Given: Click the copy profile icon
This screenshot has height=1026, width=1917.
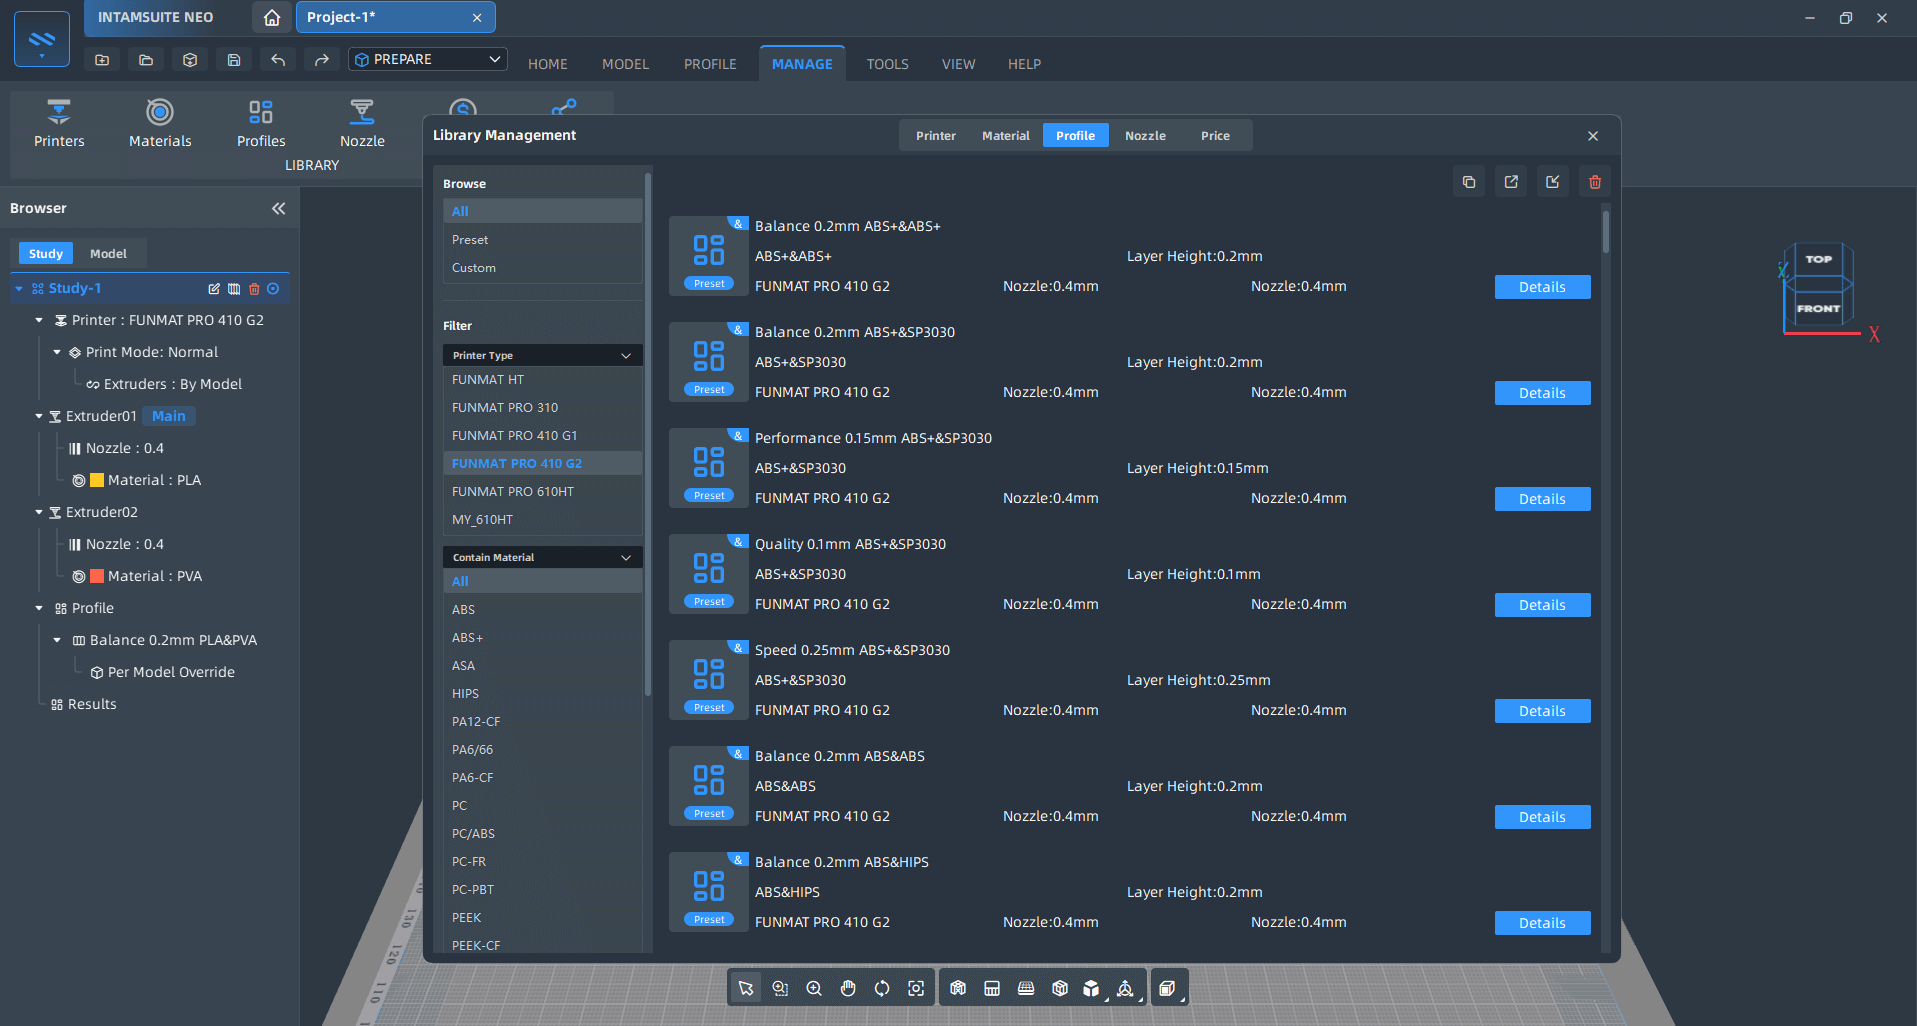Looking at the screenshot, I should (x=1469, y=182).
